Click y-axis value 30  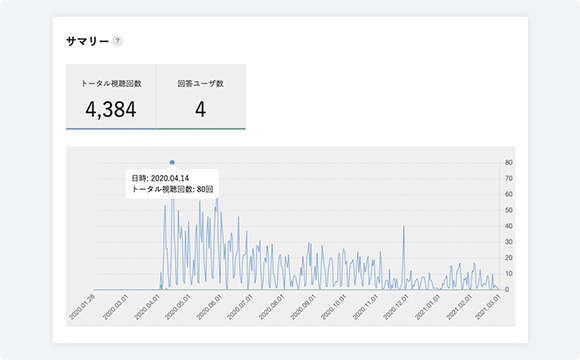(509, 242)
